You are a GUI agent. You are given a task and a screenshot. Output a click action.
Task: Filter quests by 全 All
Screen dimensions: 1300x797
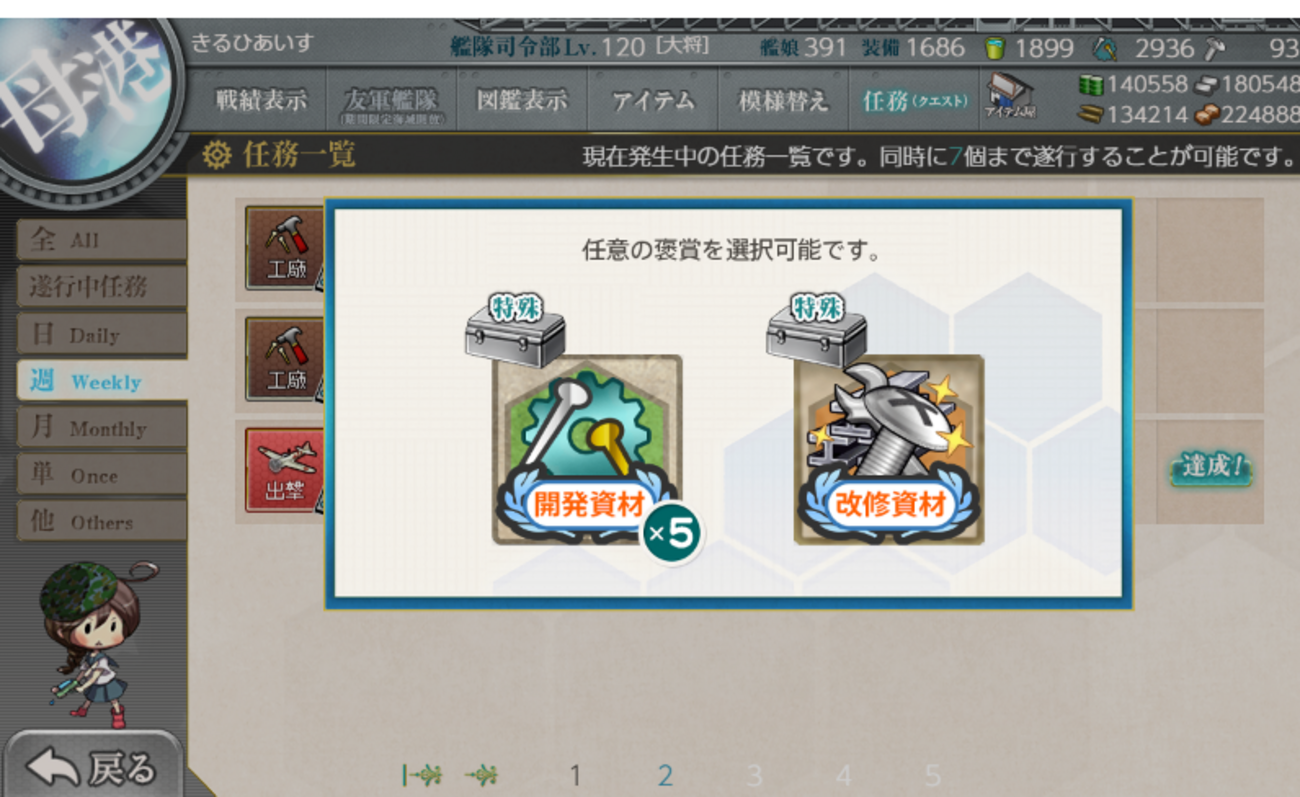(x=101, y=240)
